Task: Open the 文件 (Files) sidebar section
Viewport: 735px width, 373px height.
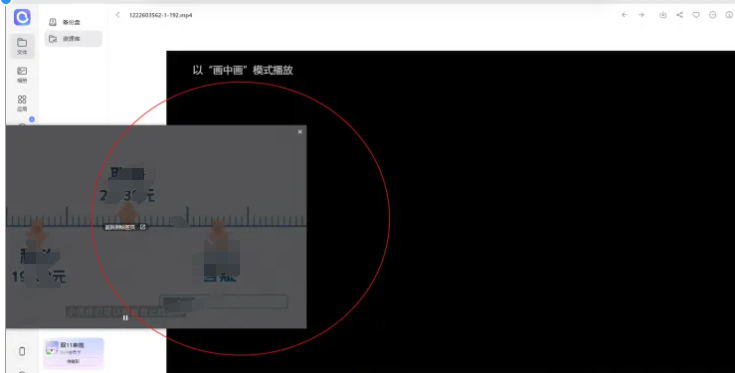Action: tap(22, 46)
